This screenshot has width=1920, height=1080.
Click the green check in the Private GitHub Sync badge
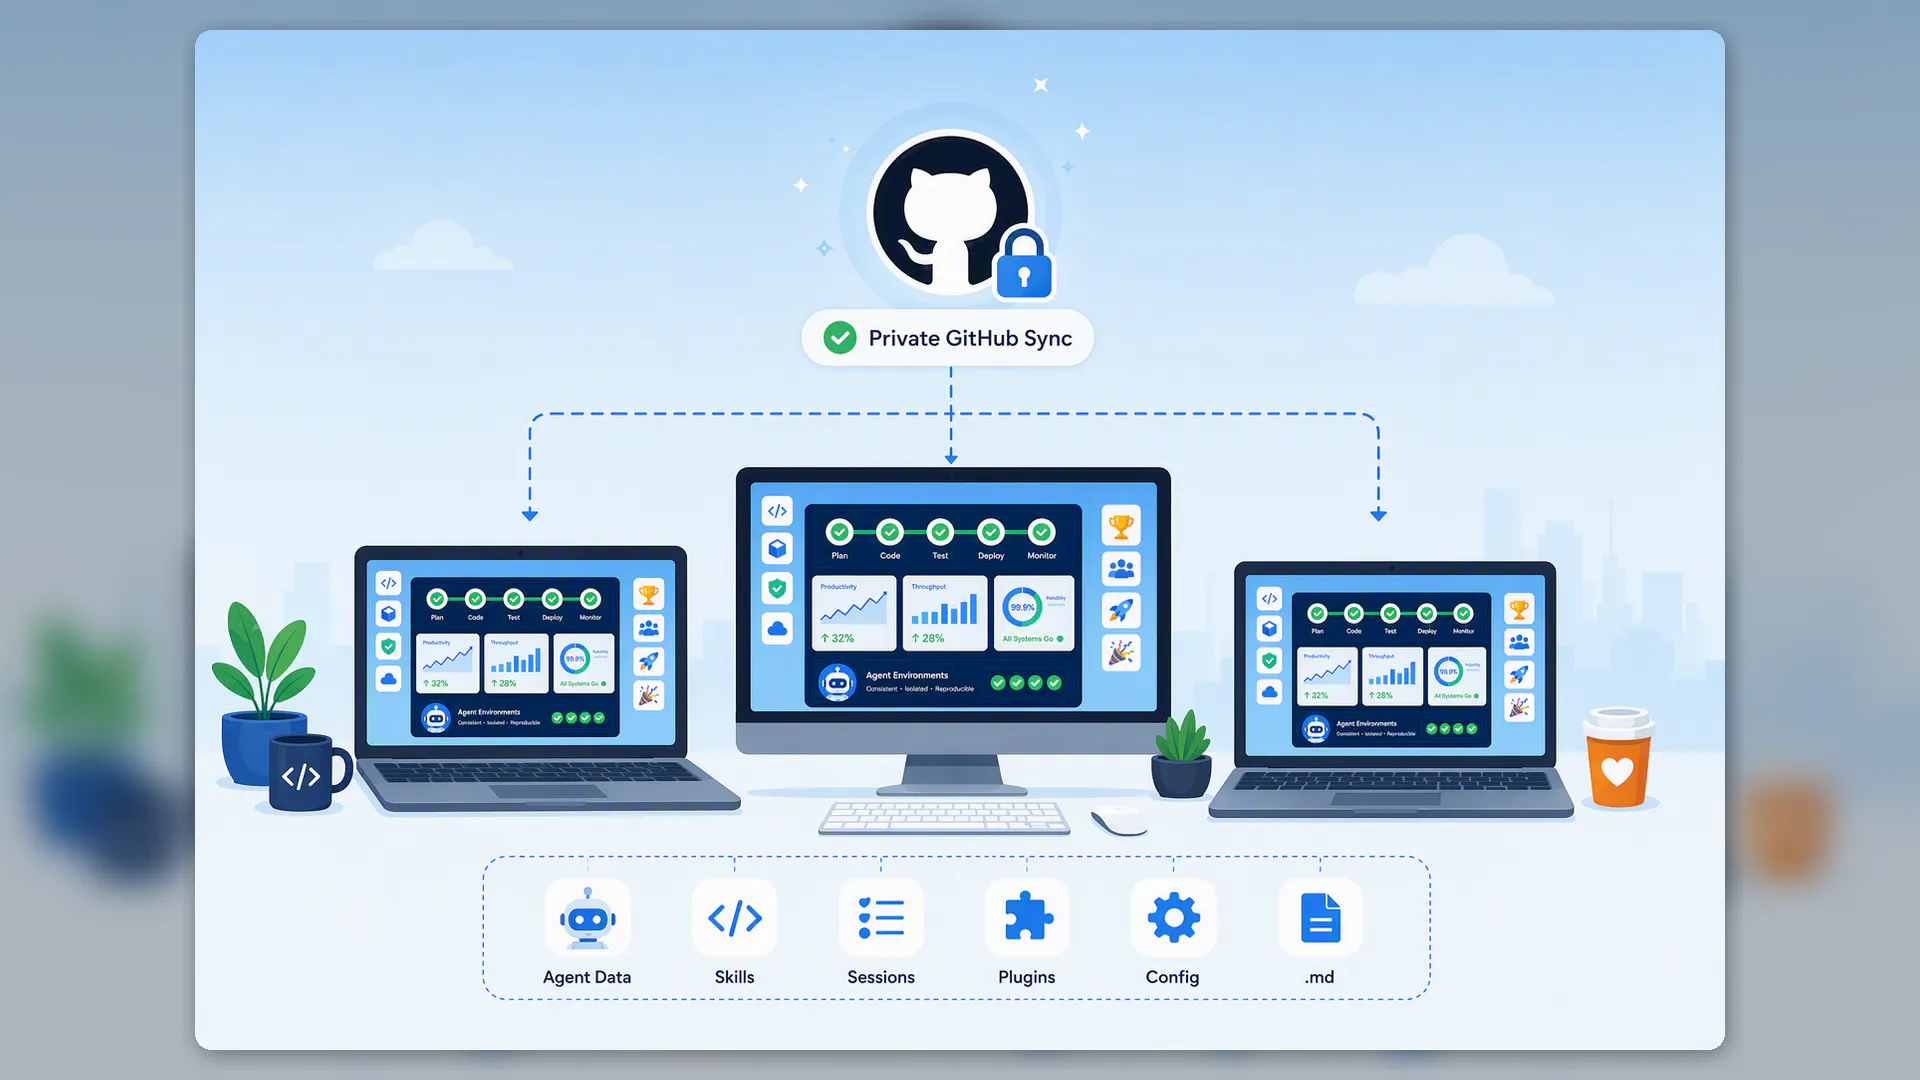pos(840,338)
